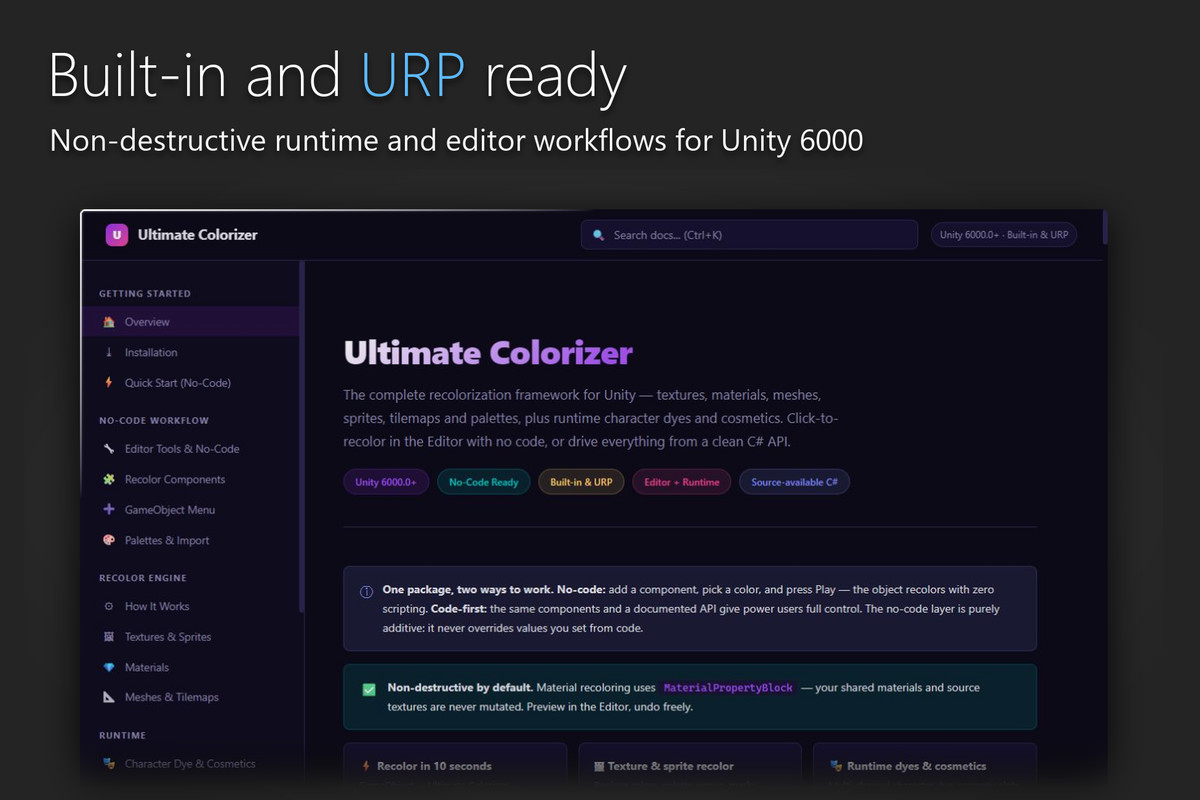
Task: Open the Materials docs page
Action: pos(190,667)
